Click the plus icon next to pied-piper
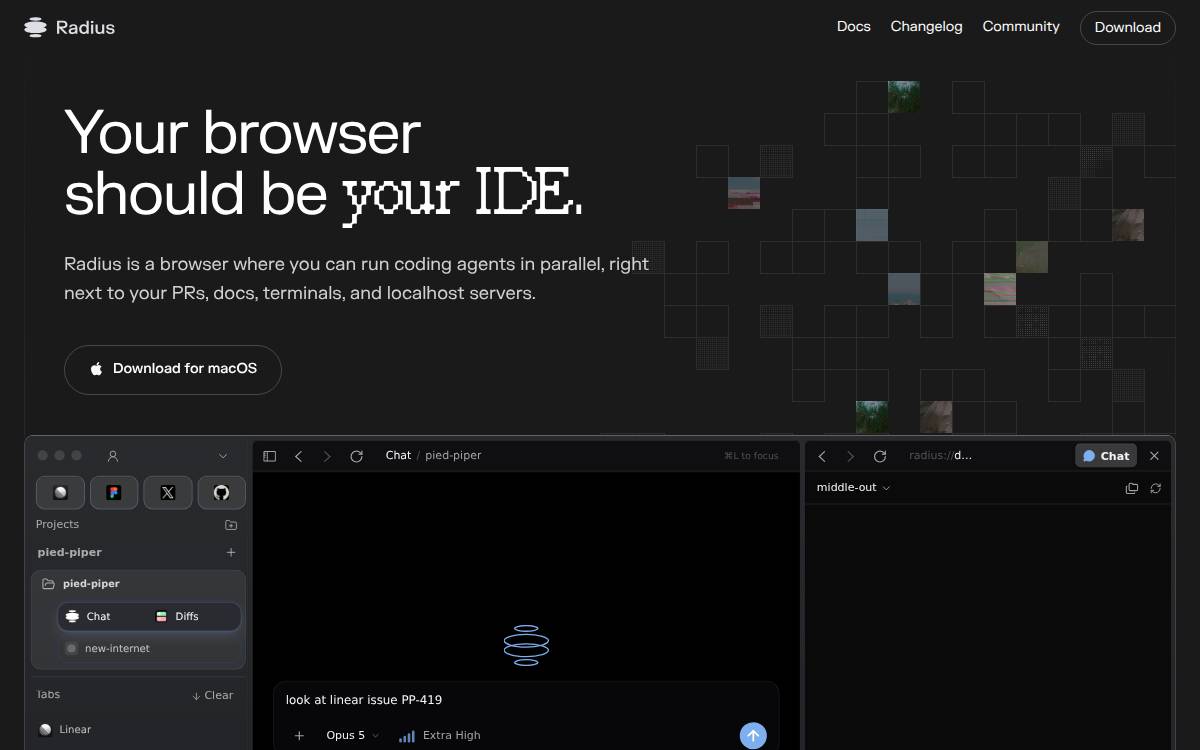 click(x=231, y=552)
